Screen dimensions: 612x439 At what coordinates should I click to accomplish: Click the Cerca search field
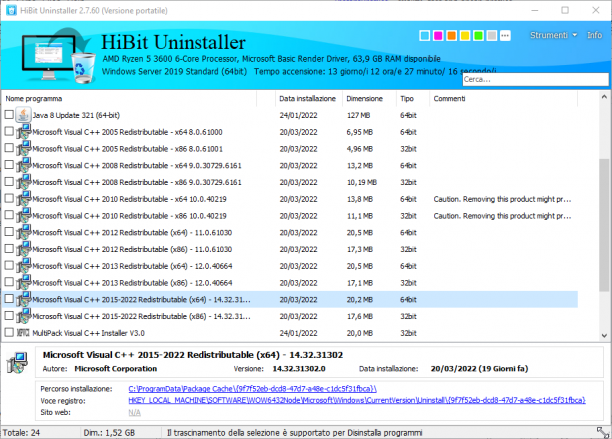535,80
